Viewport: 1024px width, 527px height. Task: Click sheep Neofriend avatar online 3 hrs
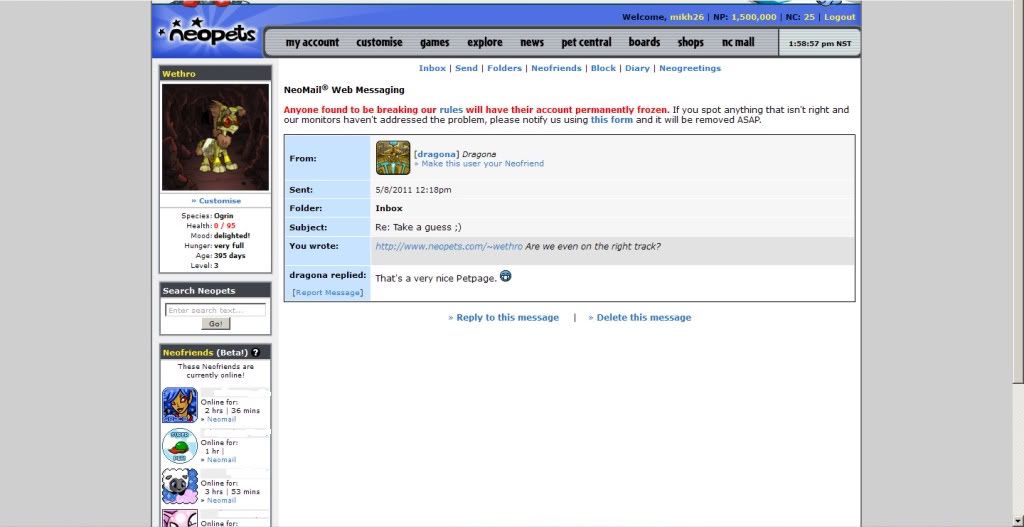click(180, 487)
